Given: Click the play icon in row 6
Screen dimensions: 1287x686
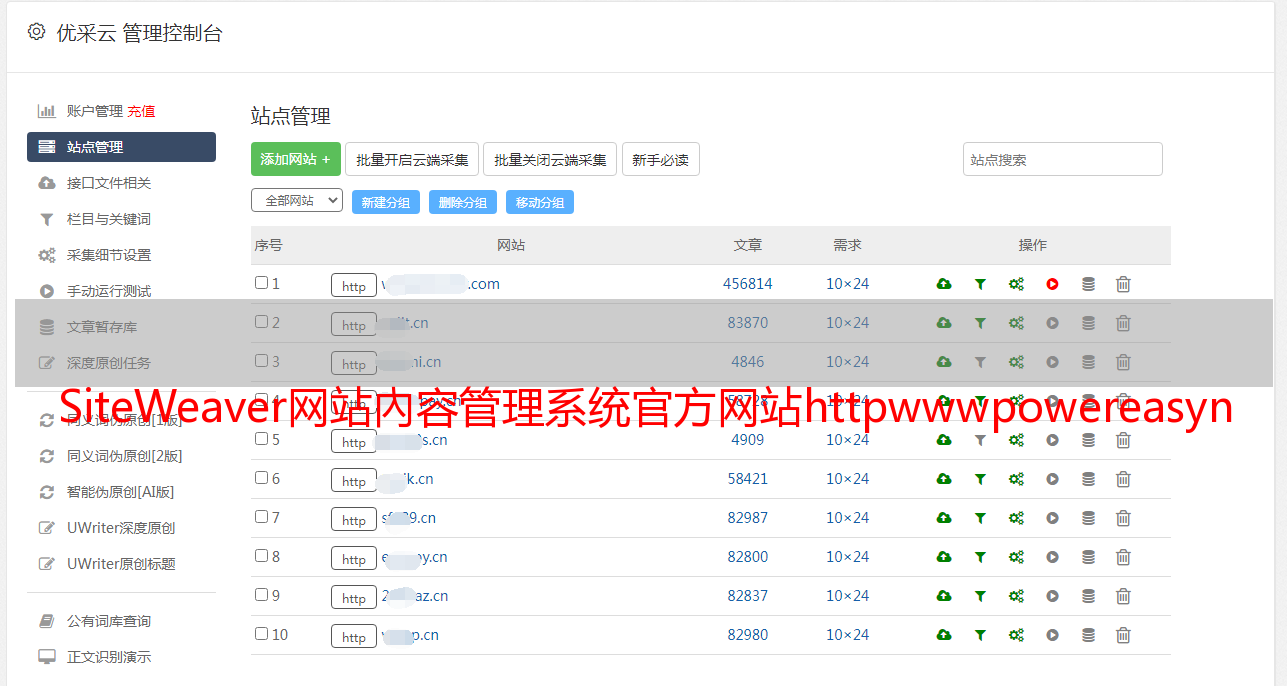Looking at the screenshot, I should (1052, 479).
